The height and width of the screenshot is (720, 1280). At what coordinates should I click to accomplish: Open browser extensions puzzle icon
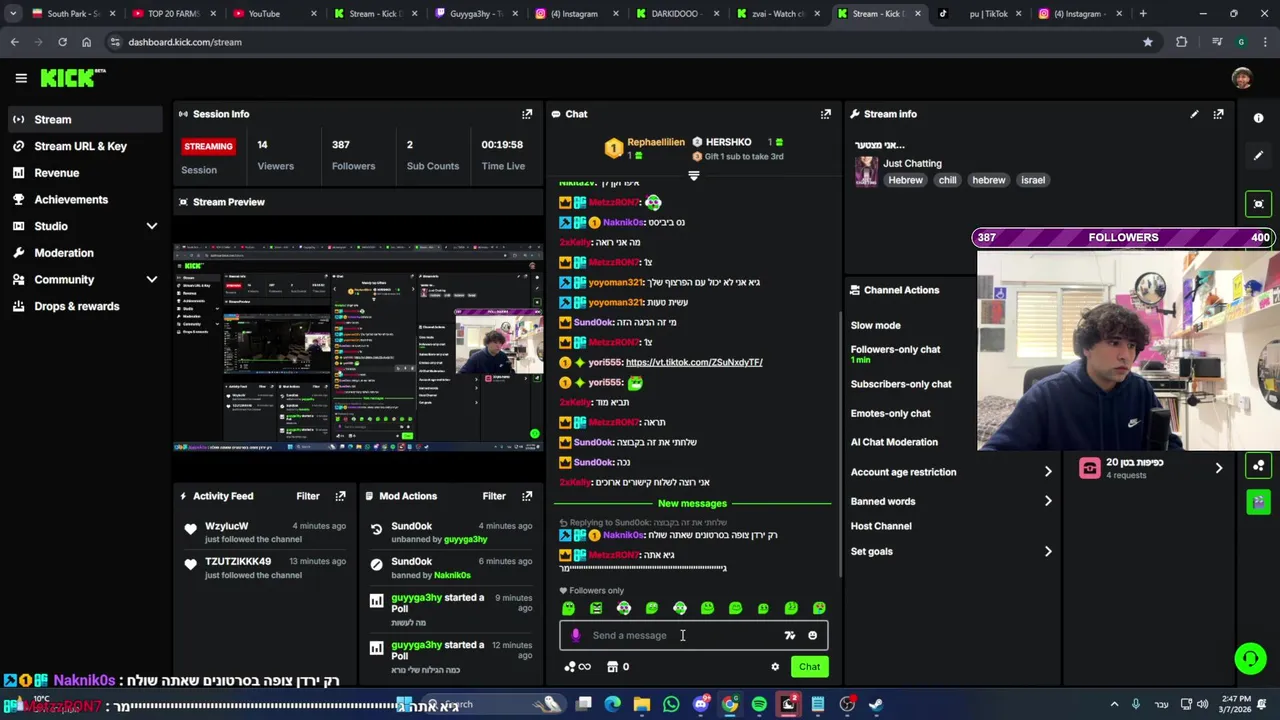click(1182, 42)
